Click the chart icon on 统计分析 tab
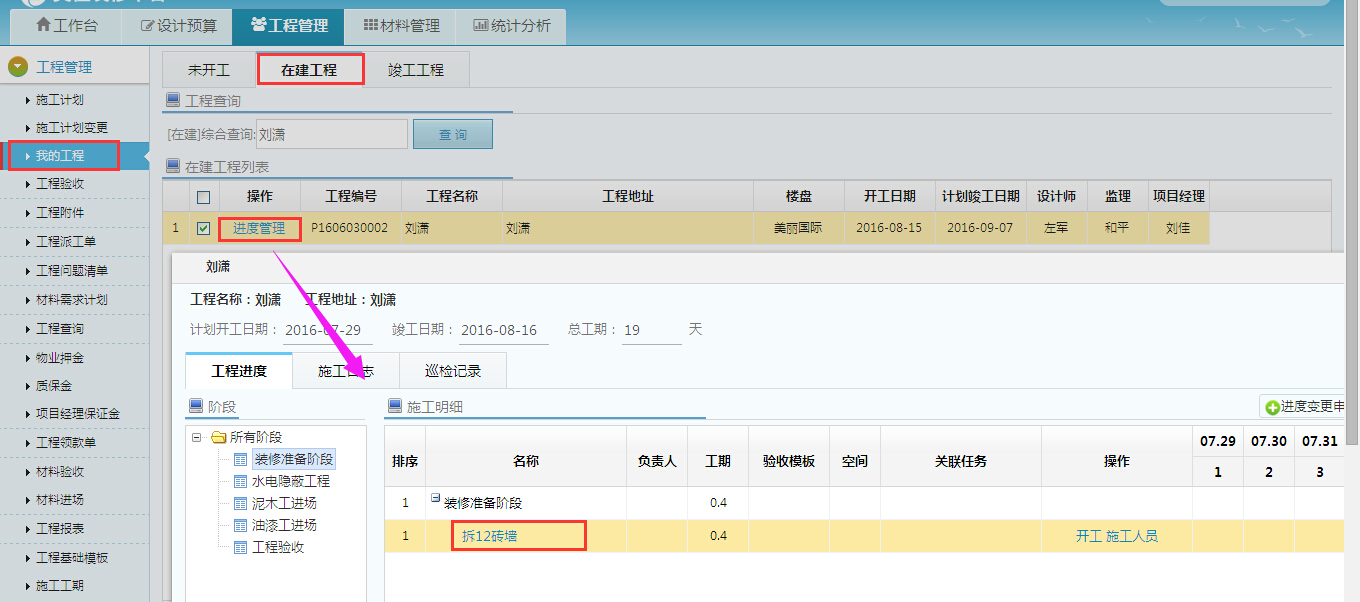Viewport: 1360px width, 602px height. click(480, 26)
